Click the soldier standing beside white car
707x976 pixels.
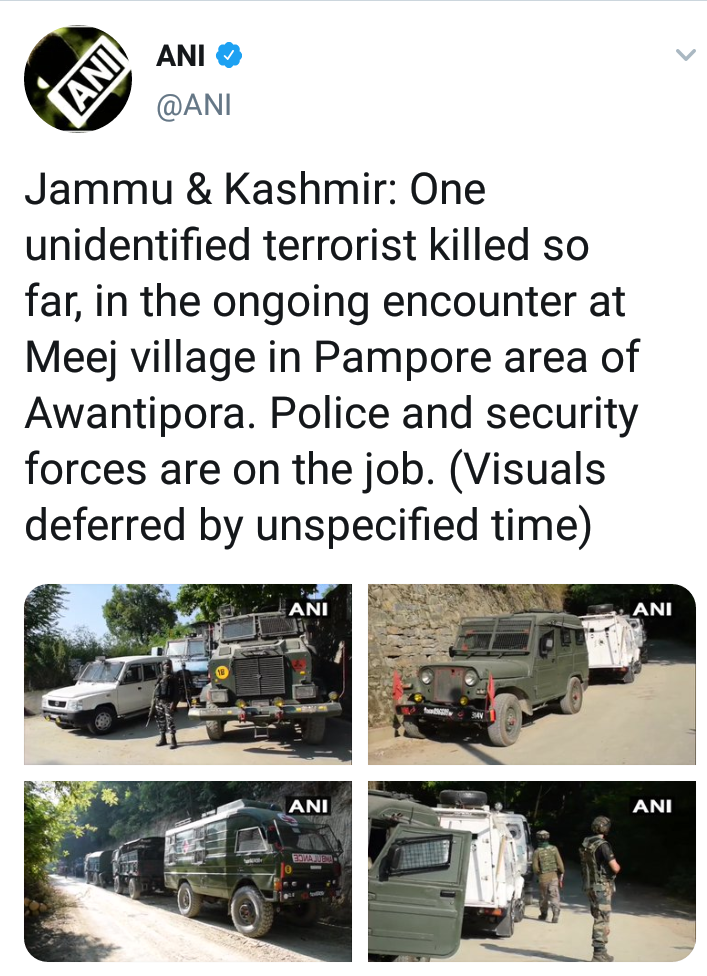click(165, 703)
